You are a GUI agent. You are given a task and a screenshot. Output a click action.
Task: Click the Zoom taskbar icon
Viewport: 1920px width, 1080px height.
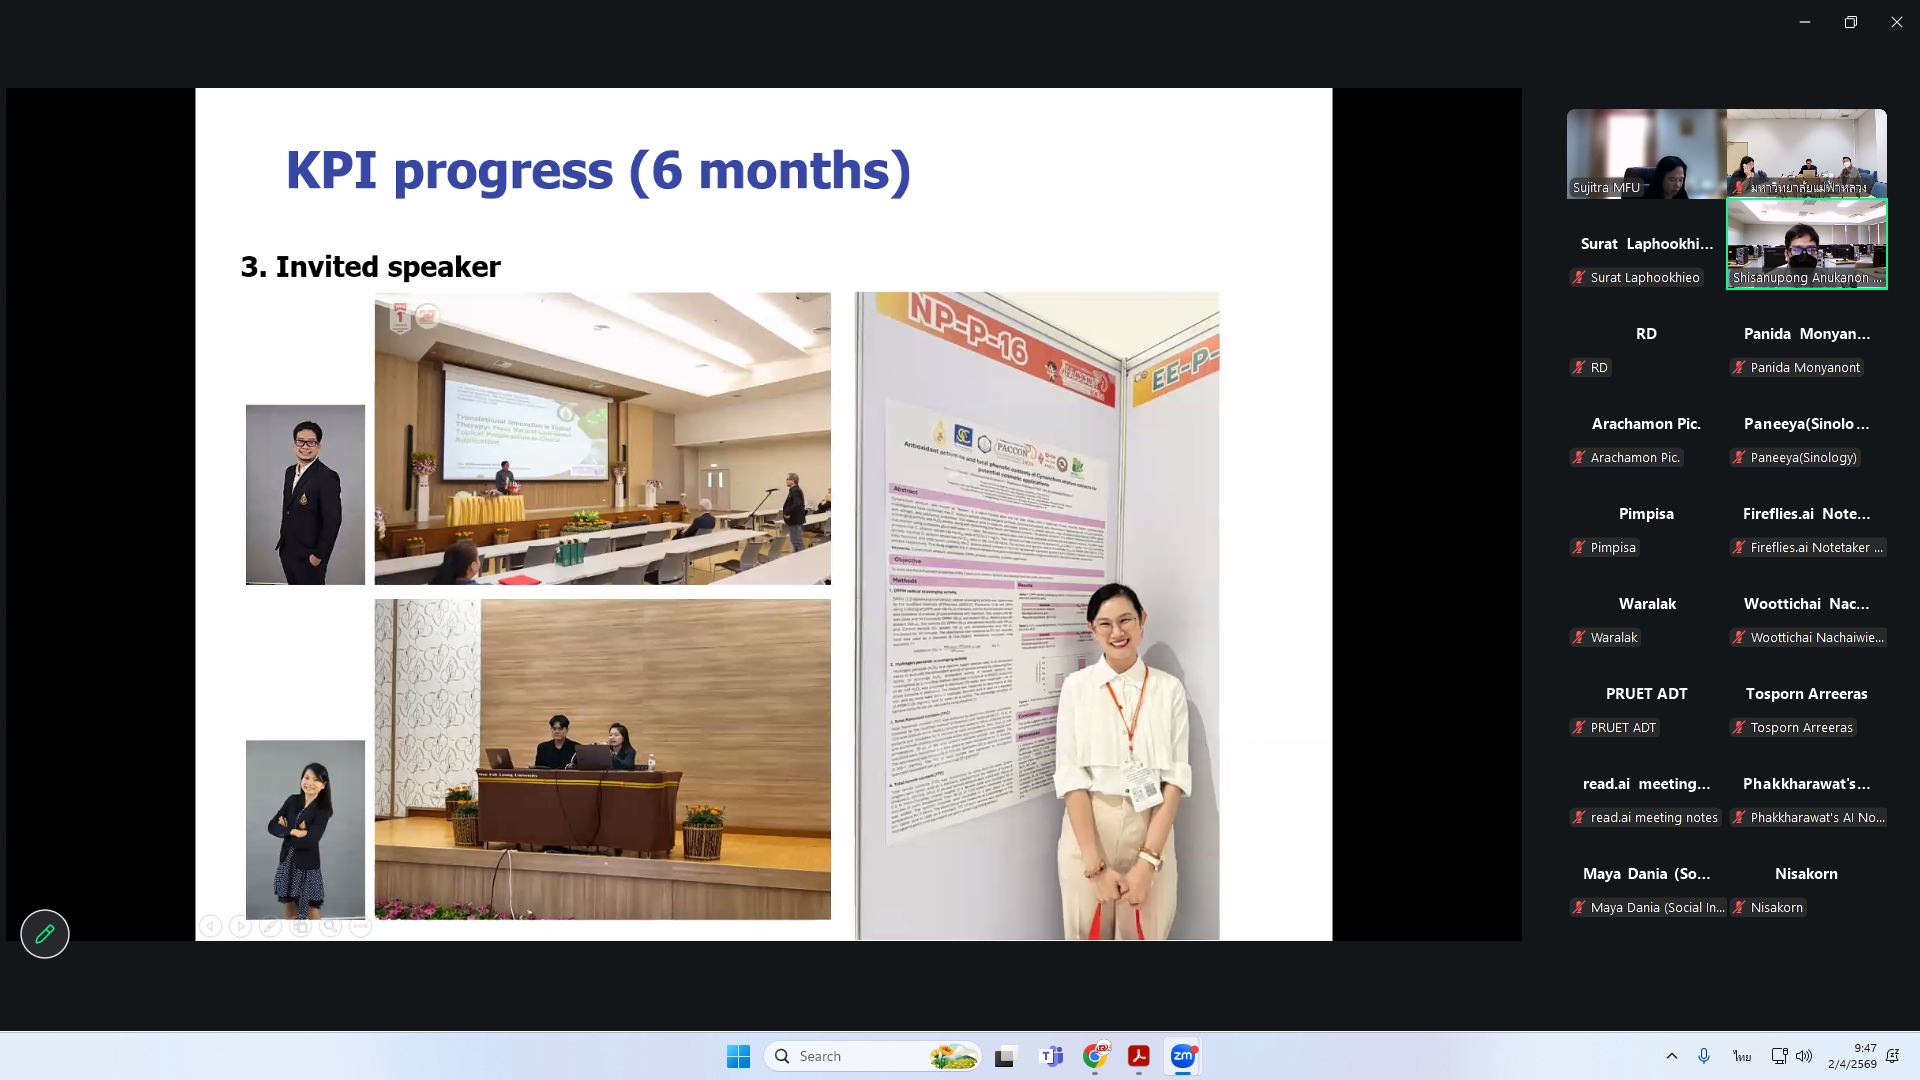coord(1182,1056)
